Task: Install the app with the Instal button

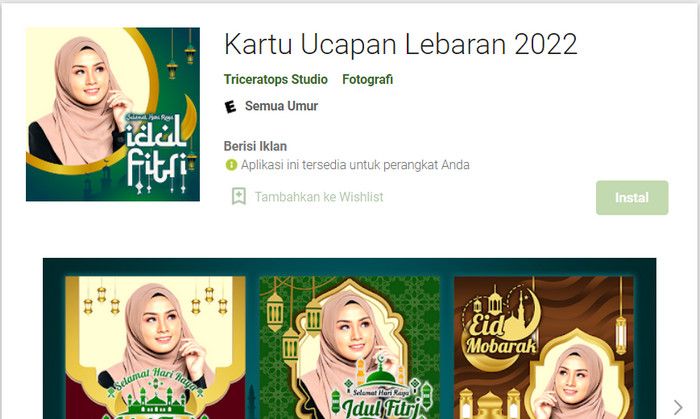Action: (x=632, y=197)
